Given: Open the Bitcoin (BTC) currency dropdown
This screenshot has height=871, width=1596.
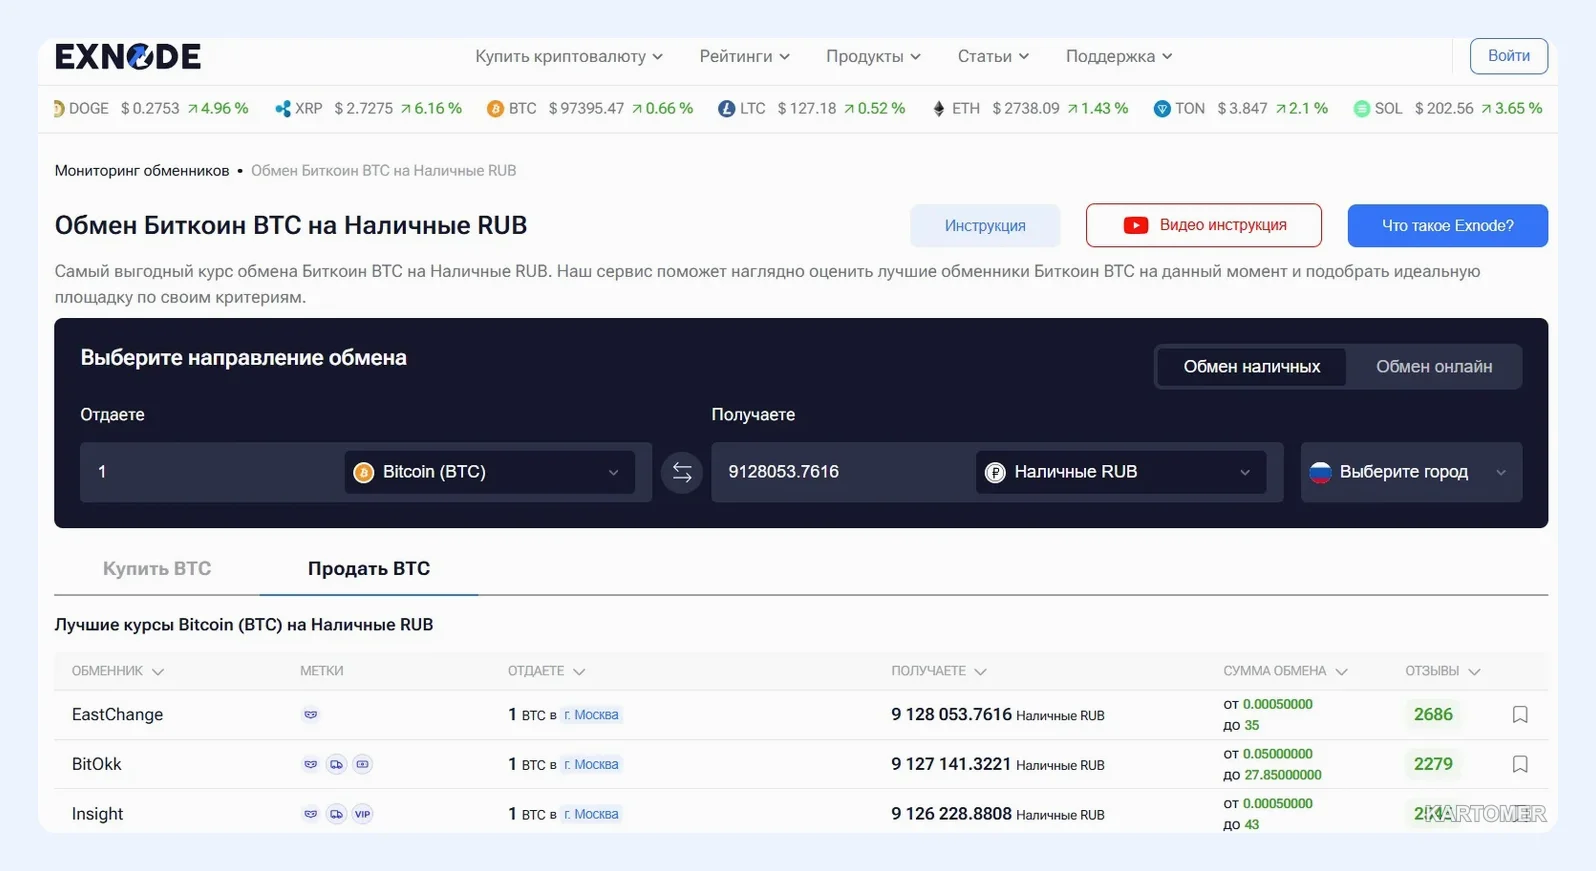Looking at the screenshot, I should pyautogui.click(x=490, y=472).
